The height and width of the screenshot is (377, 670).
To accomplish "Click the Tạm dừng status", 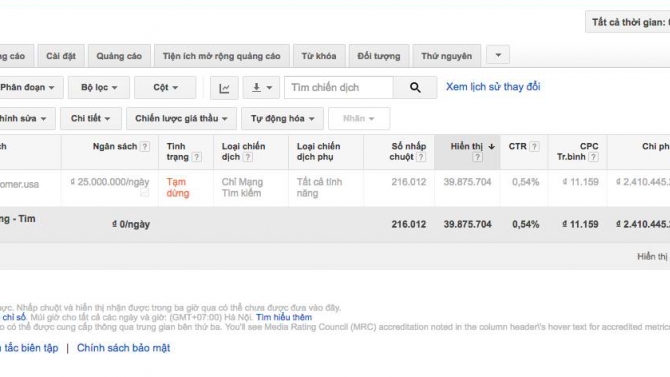I will (x=178, y=188).
